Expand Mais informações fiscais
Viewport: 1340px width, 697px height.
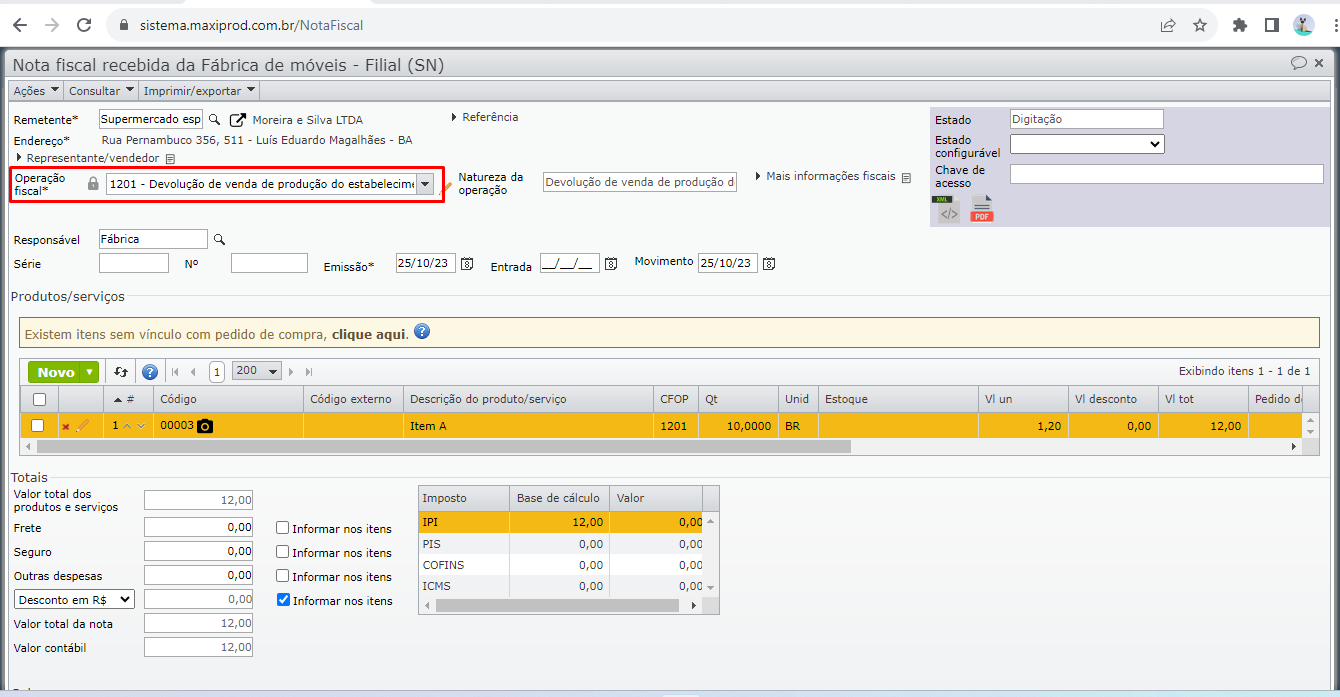click(826, 176)
